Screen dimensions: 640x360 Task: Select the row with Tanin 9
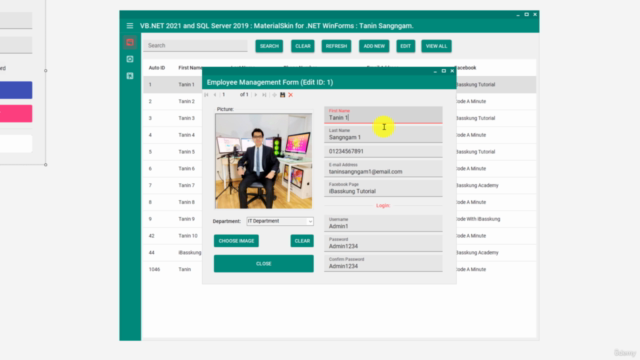tap(339, 219)
